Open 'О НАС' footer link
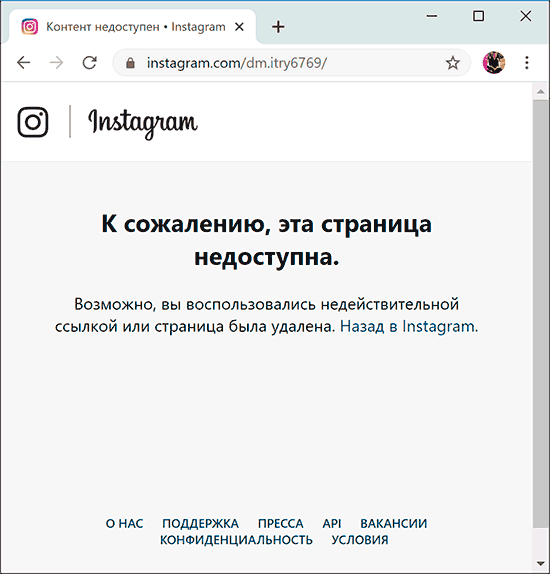Screen dimensions: 550x574 click(x=124, y=523)
